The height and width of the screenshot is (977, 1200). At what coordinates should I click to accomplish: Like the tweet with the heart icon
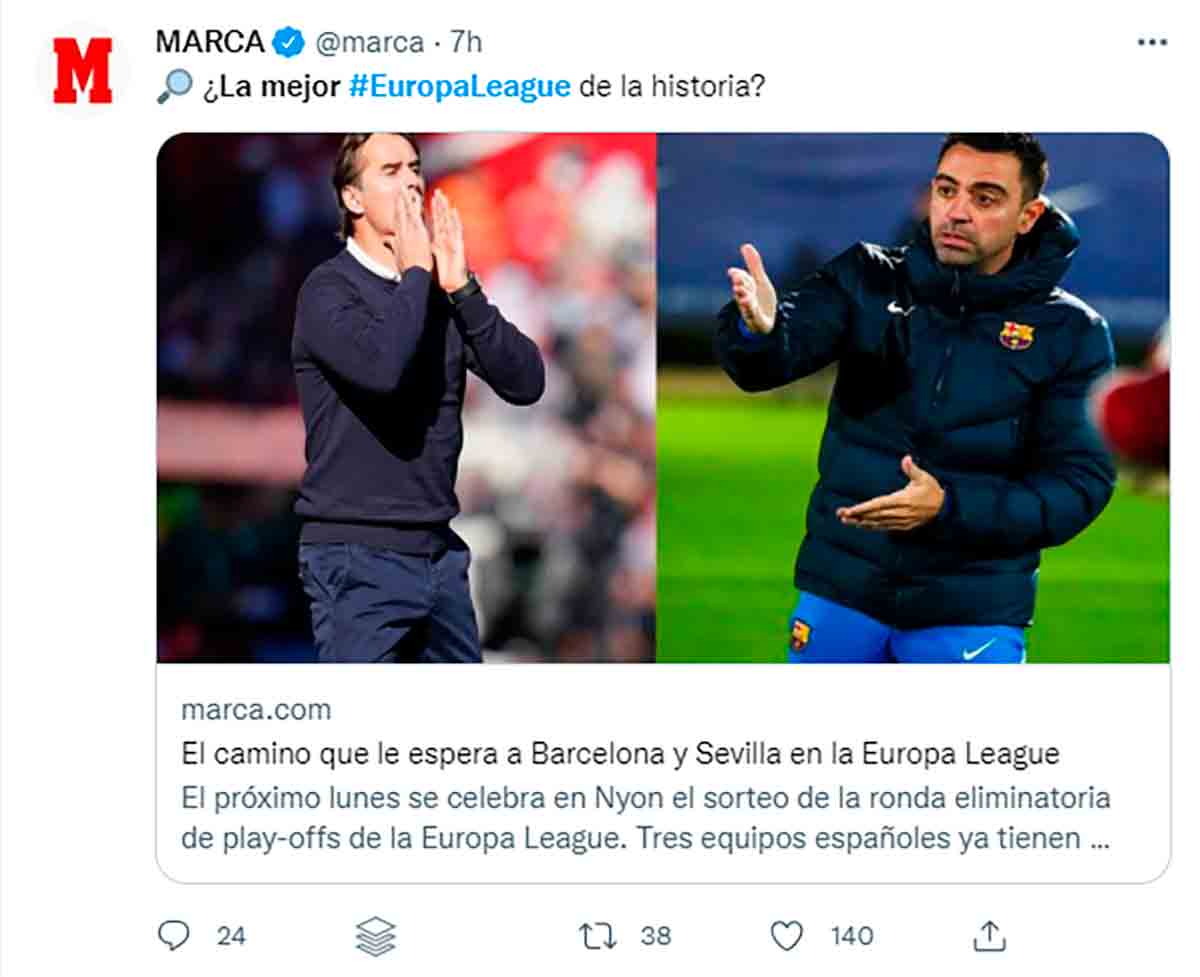[787, 936]
